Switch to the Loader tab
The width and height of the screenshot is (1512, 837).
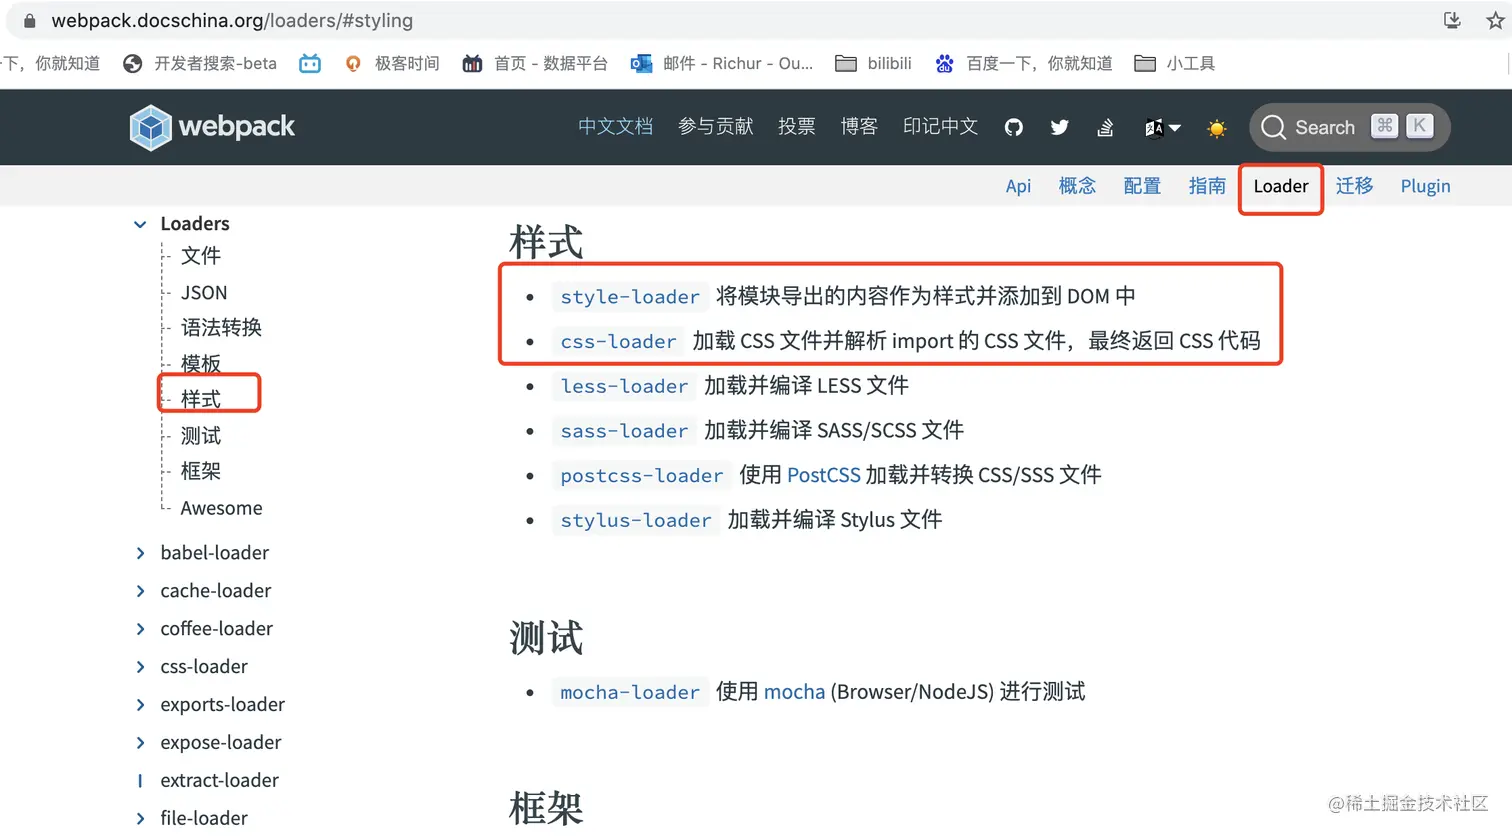tap(1281, 187)
